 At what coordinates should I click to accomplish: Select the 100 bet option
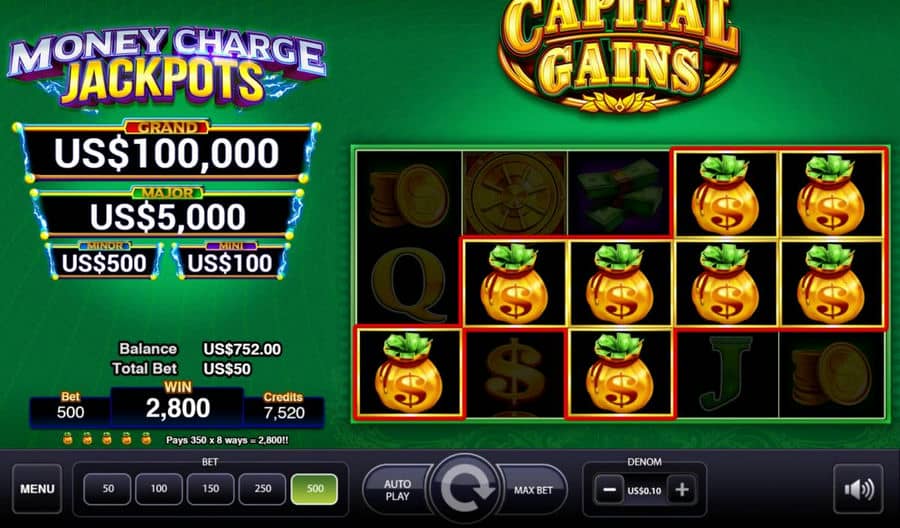(159, 489)
